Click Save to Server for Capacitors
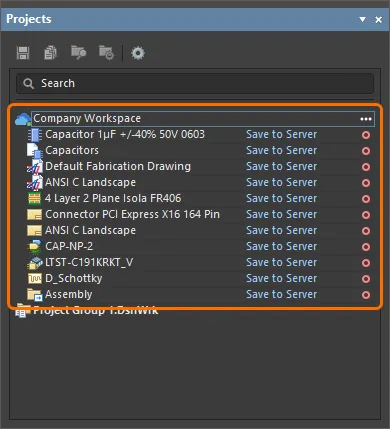Viewport: 390px width, 429px height. (x=281, y=150)
